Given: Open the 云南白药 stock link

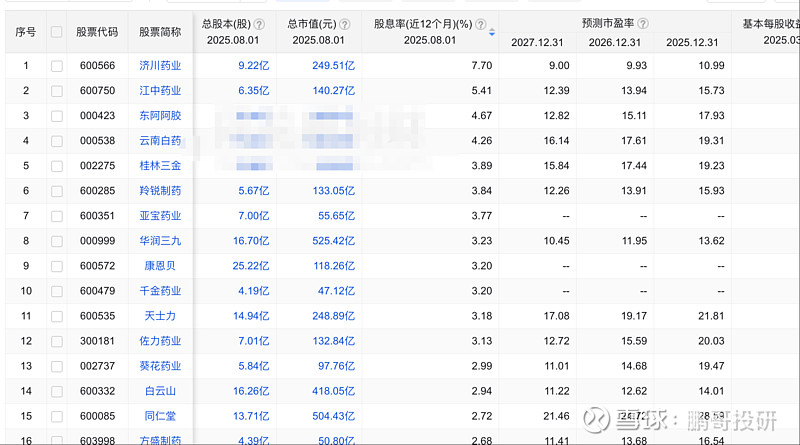Looking at the screenshot, I should point(160,140).
